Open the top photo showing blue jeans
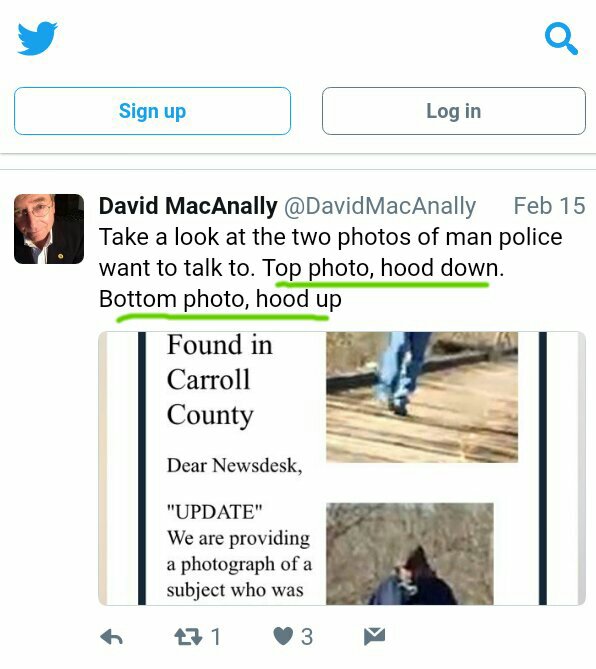This screenshot has width=596, height=669. [422, 397]
